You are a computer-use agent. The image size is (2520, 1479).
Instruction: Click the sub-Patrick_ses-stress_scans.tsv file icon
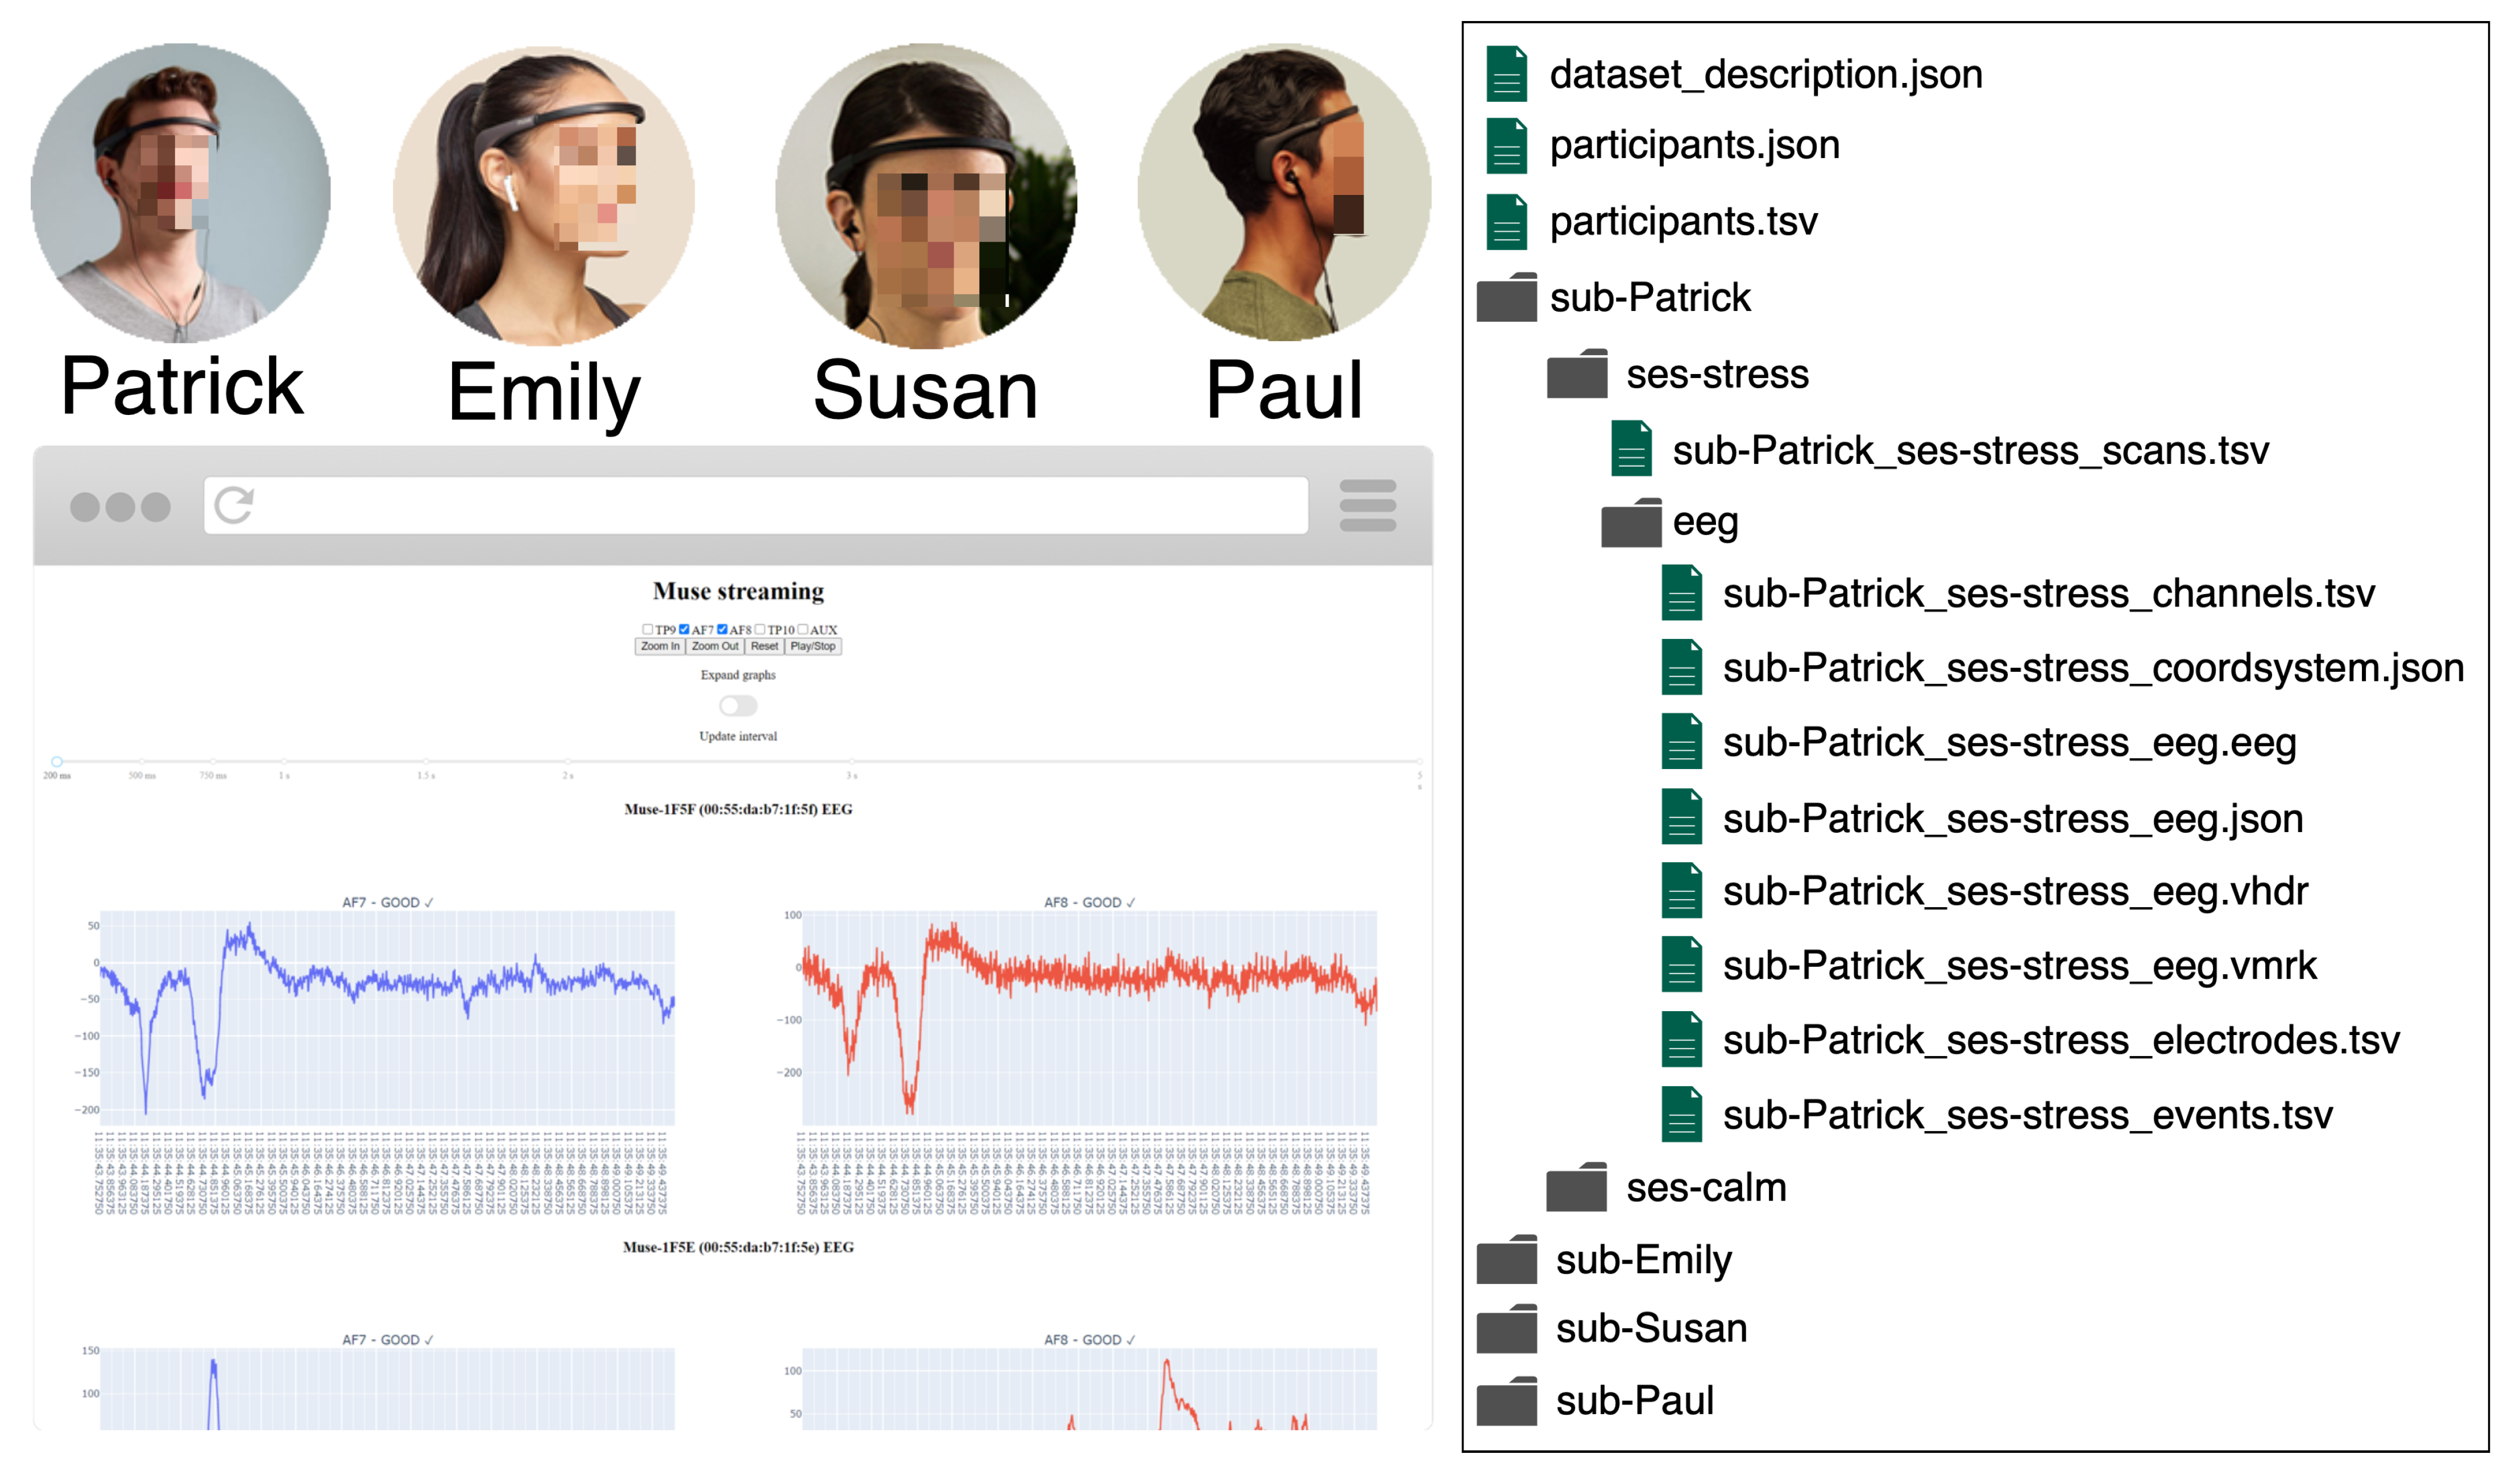[x=1631, y=449]
